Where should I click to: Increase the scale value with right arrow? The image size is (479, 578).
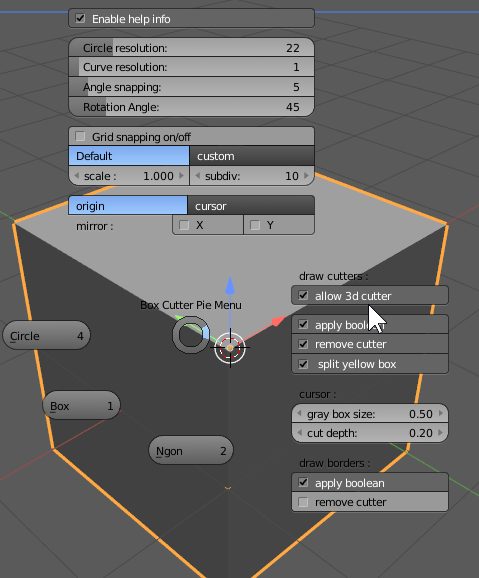pos(181,176)
